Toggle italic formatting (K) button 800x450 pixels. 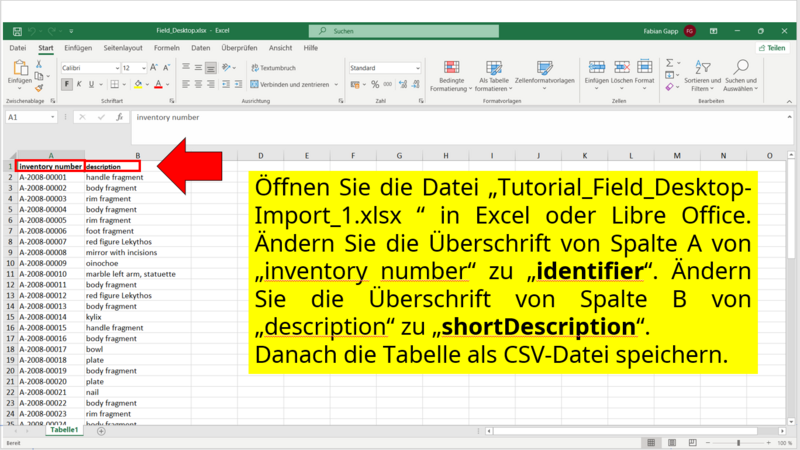coord(80,85)
